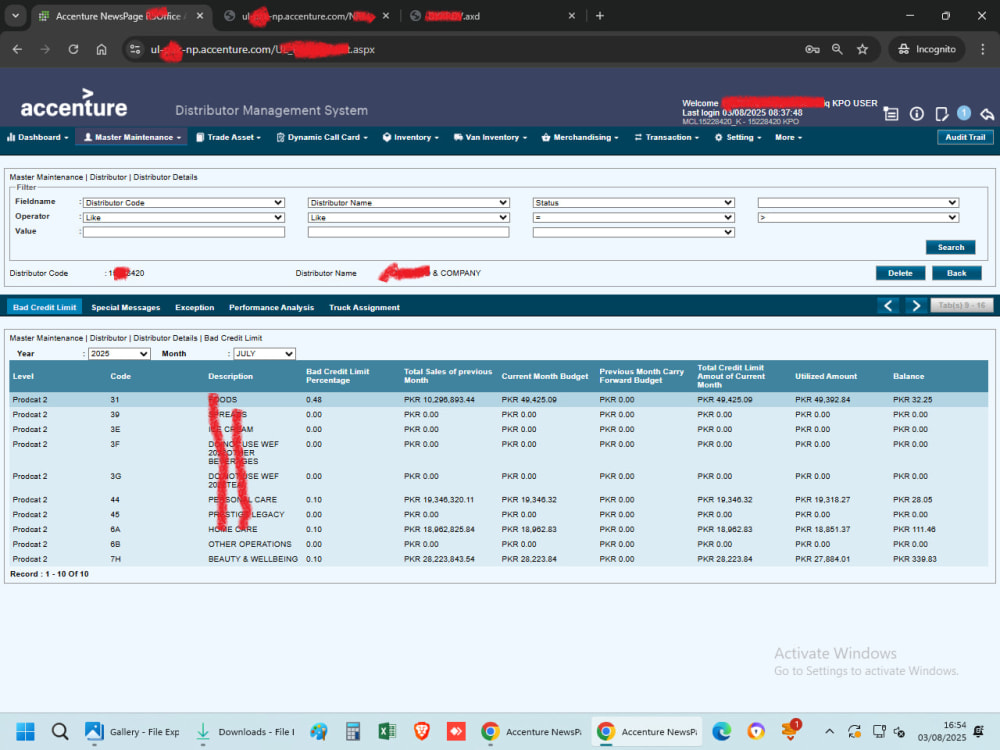This screenshot has width=1000, height=750.
Task: Show hidden system tray icons chevron
Action: [829, 732]
